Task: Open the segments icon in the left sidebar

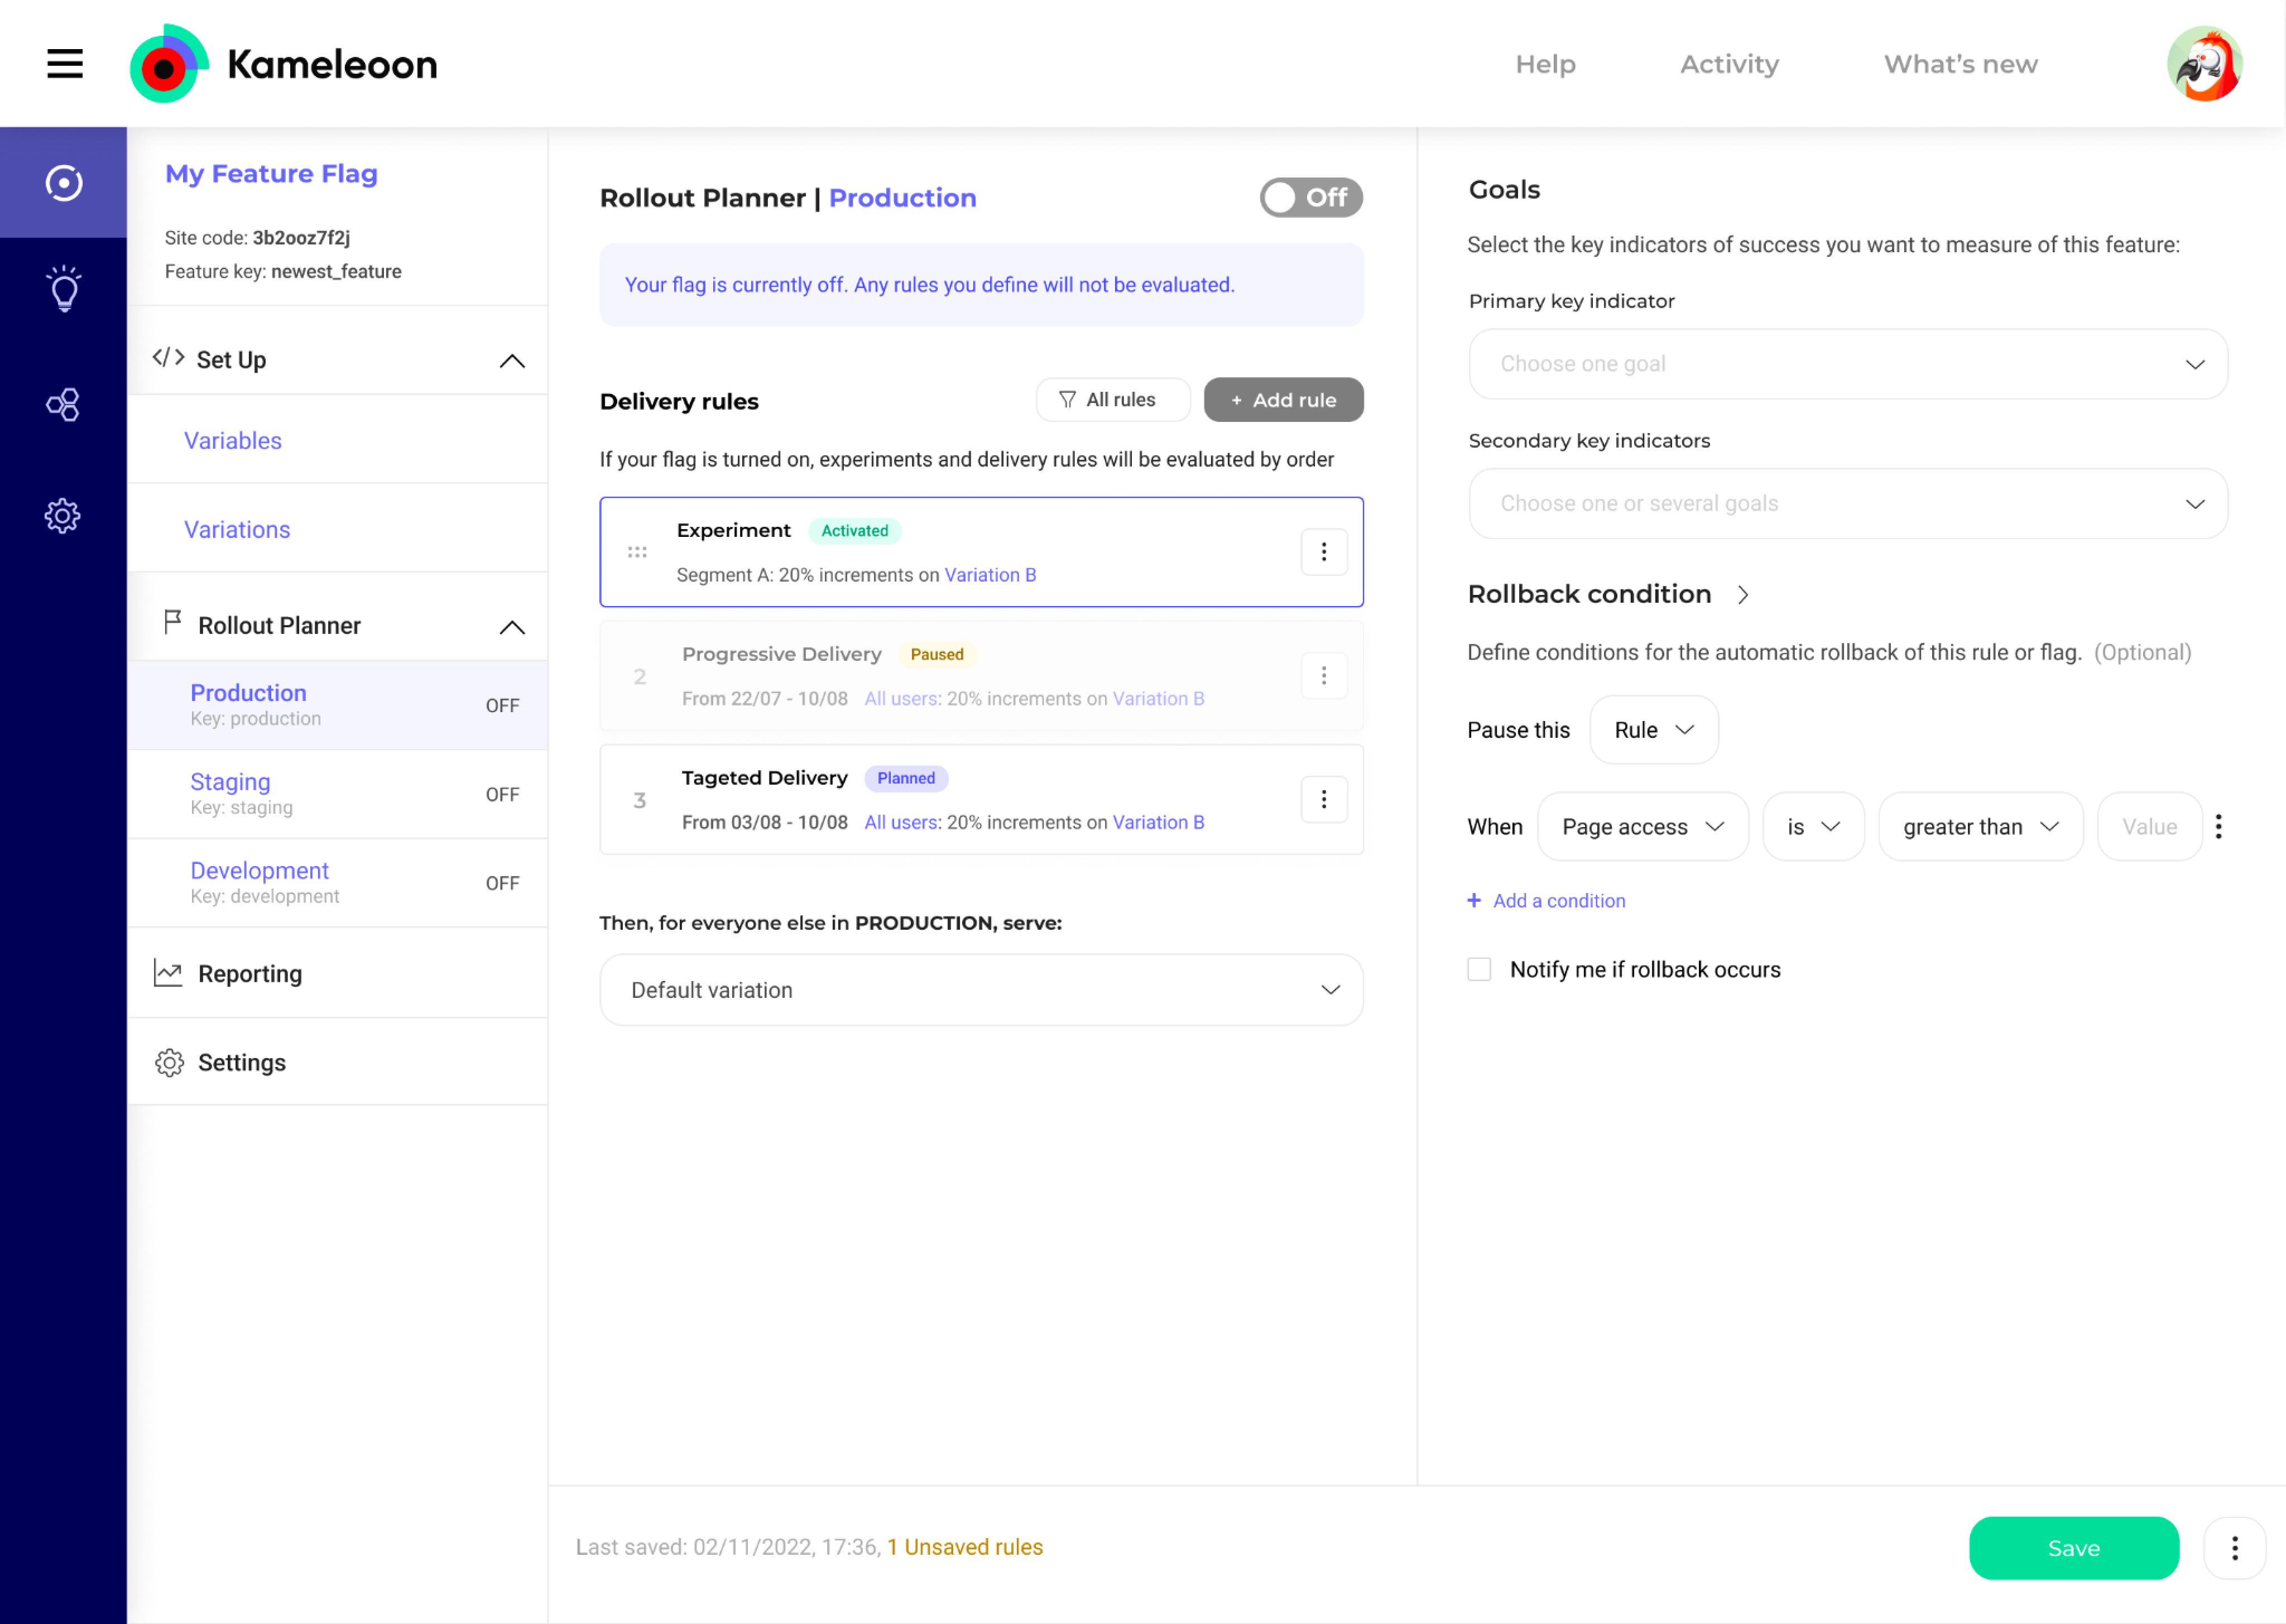Action: 63,404
